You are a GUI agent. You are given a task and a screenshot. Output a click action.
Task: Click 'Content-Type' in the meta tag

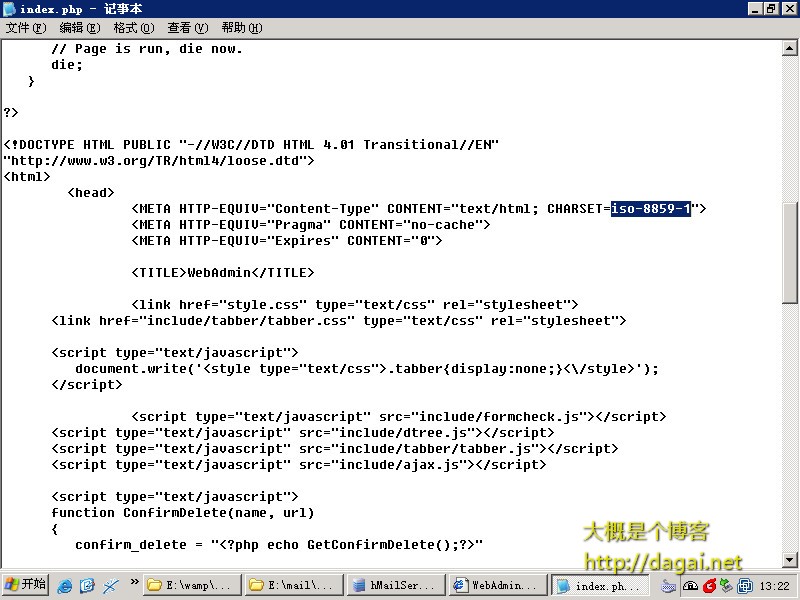[323, 209]
